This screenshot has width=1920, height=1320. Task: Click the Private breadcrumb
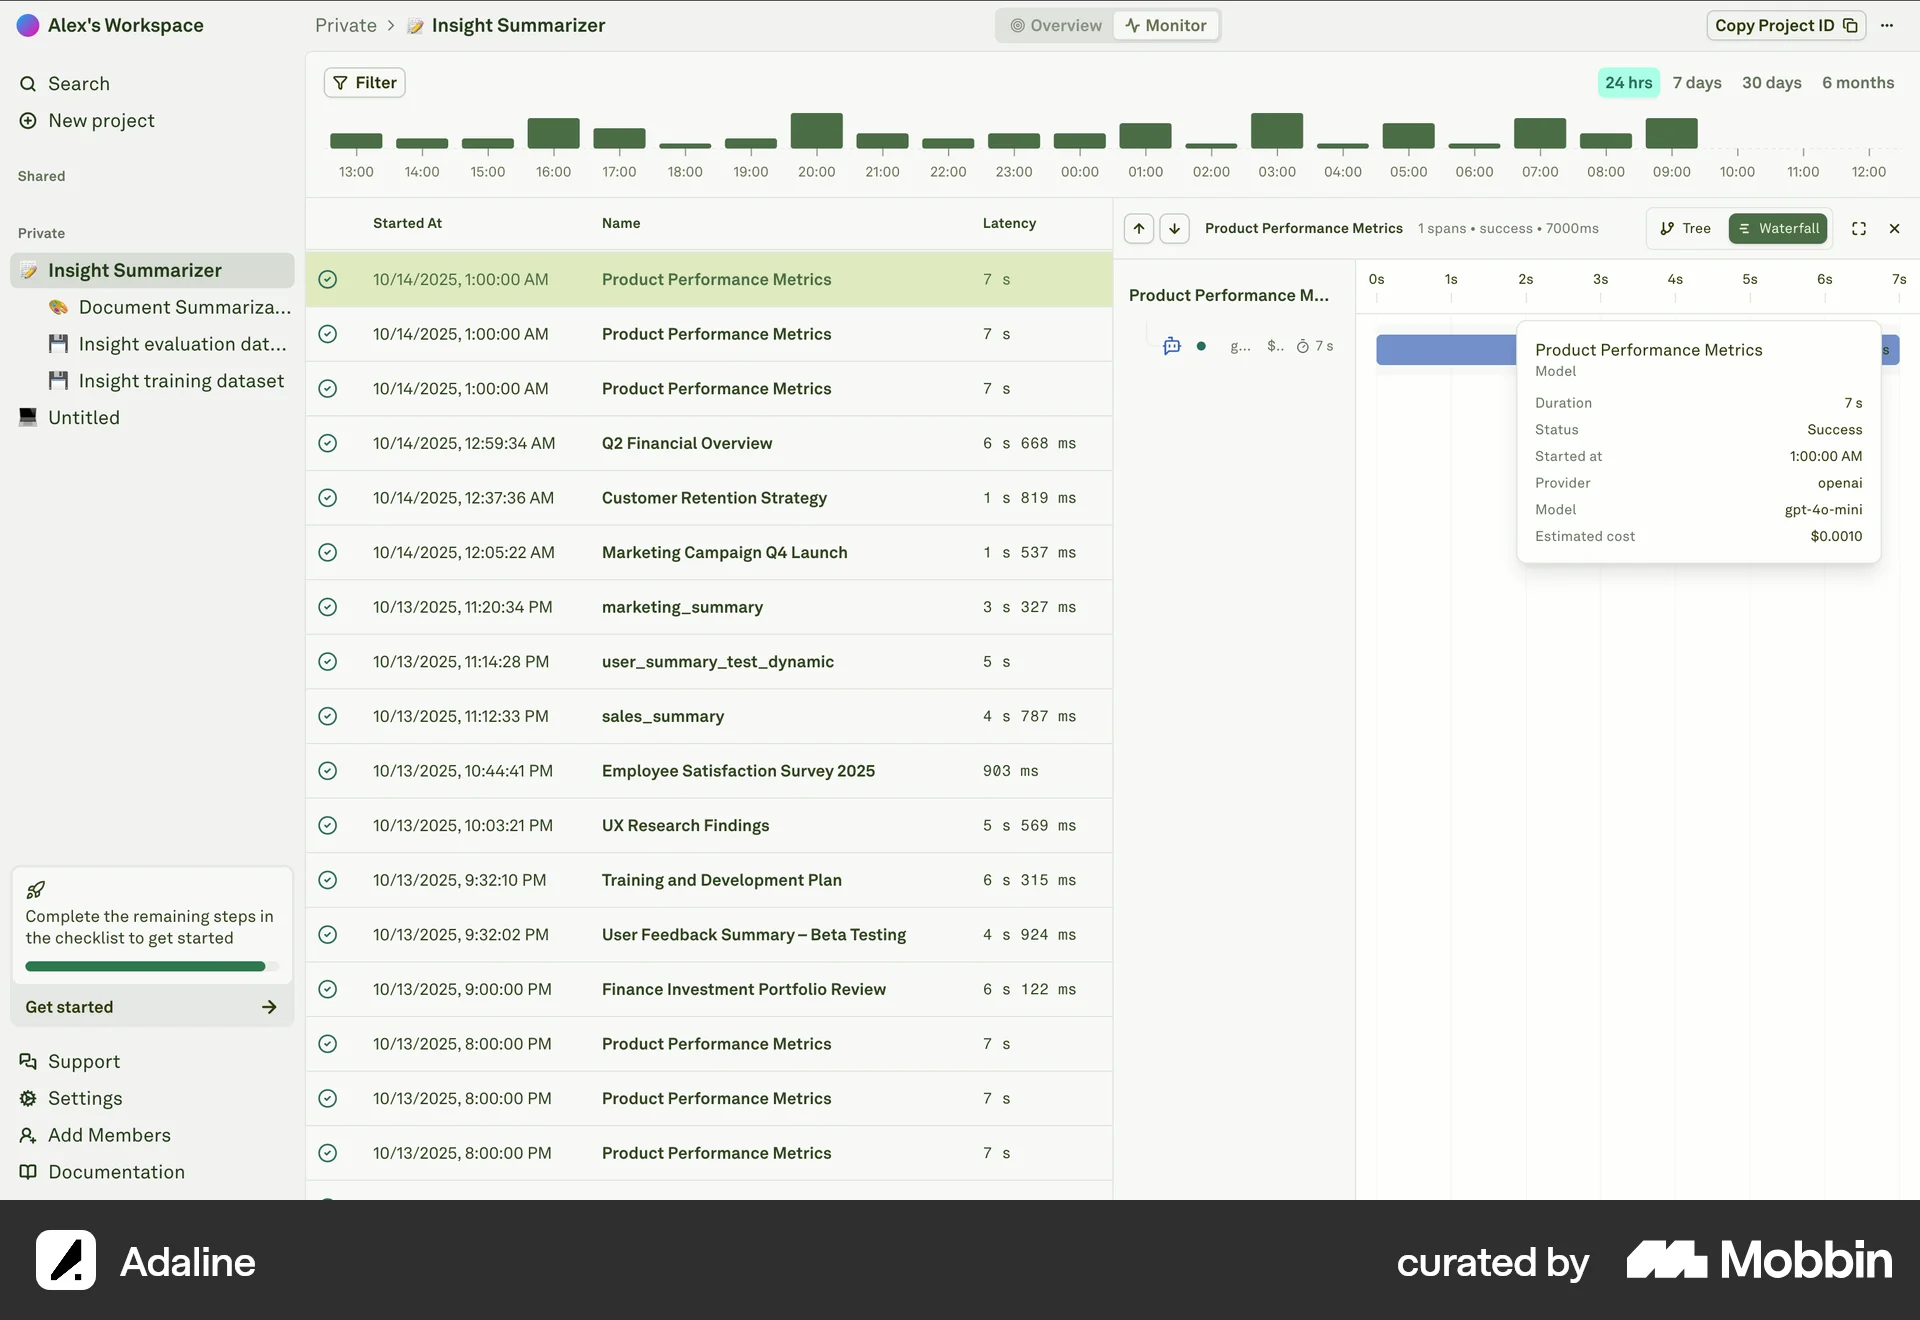click(345, 25)
